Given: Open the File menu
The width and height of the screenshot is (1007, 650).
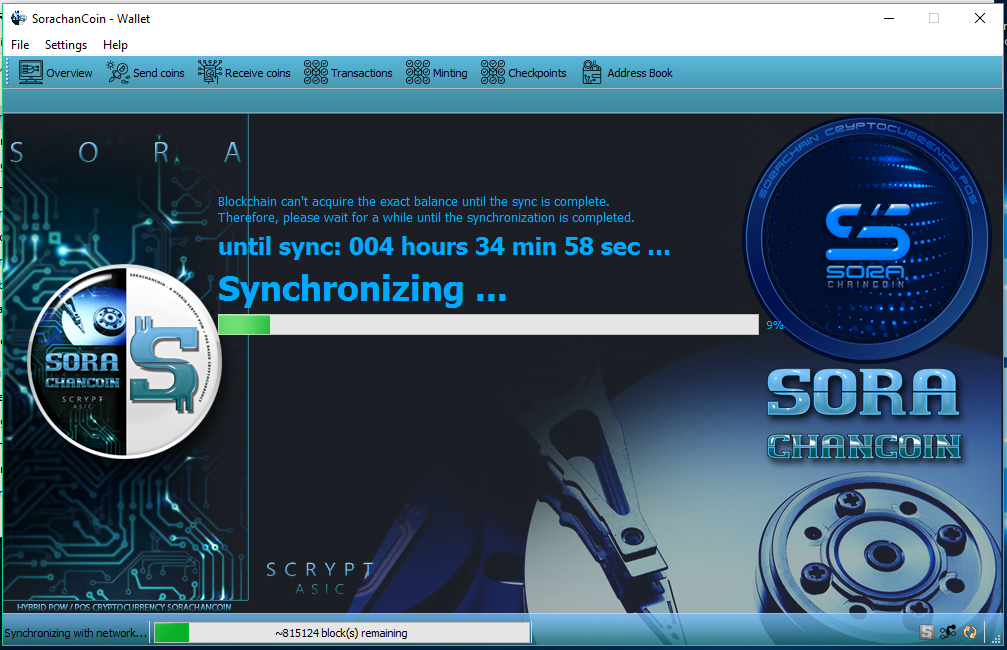Looking at the screenshot, I should [20, 44].
